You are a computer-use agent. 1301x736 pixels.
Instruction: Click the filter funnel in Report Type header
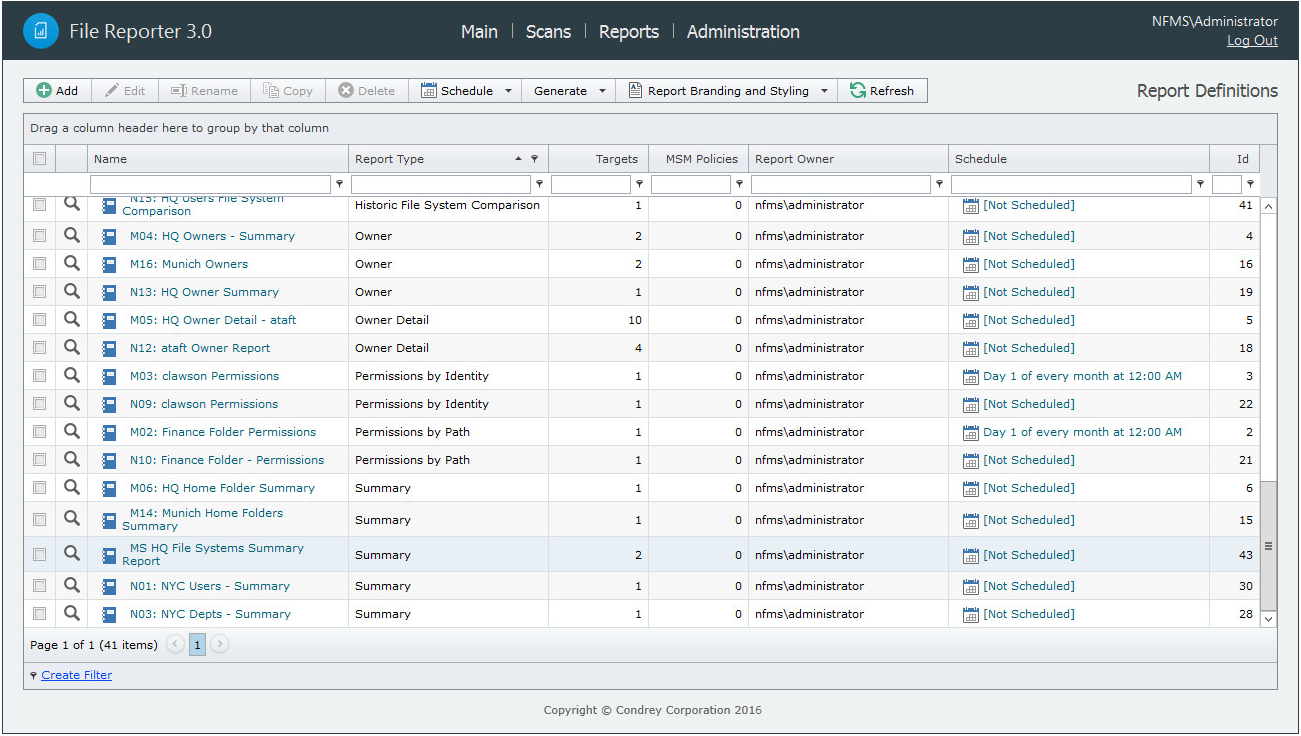[x=534, y=159]
